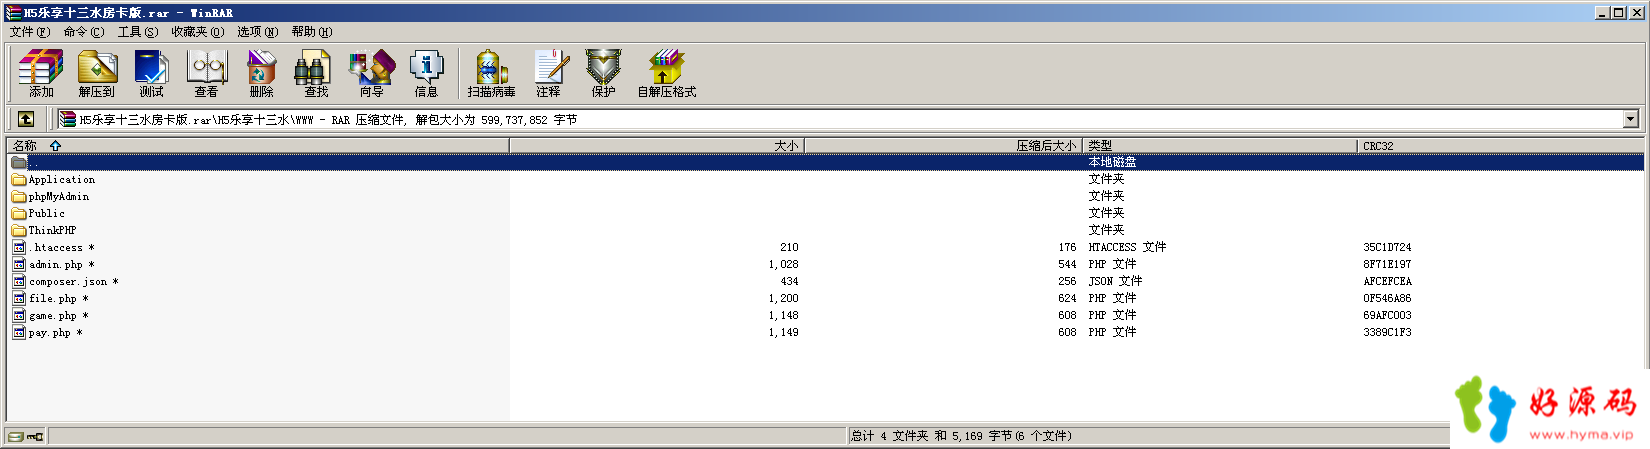This screenshot has width=1650, height=449.
Task: Open the Commands (命令) menu
Action: coord(84,32)
